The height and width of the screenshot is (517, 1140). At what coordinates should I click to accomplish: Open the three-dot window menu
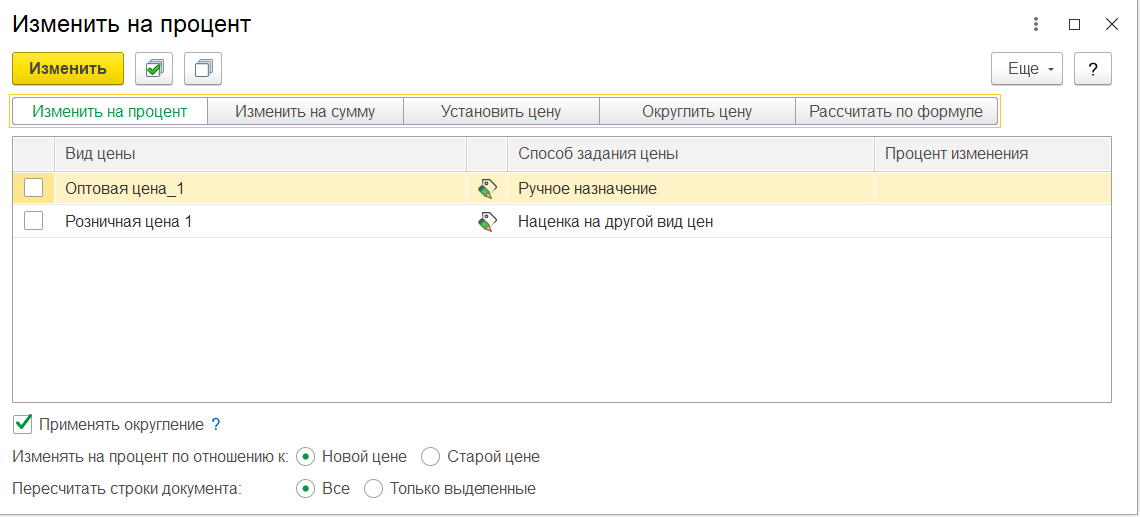click(x=1036, y=24)
